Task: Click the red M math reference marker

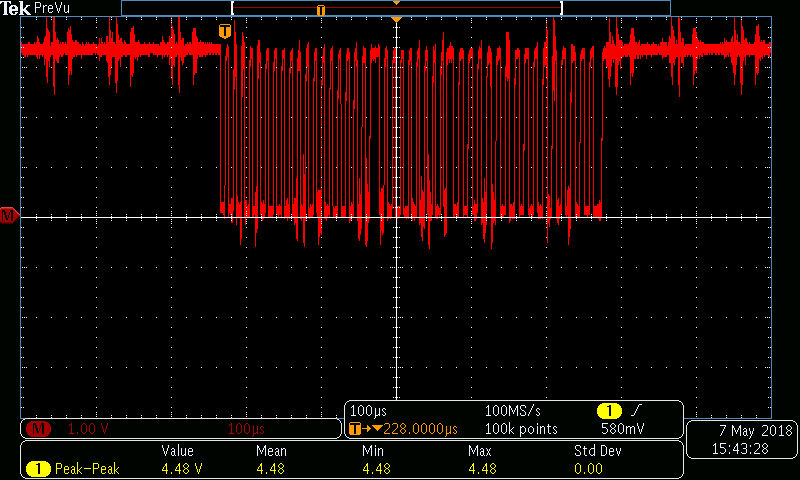Action: 9,216
